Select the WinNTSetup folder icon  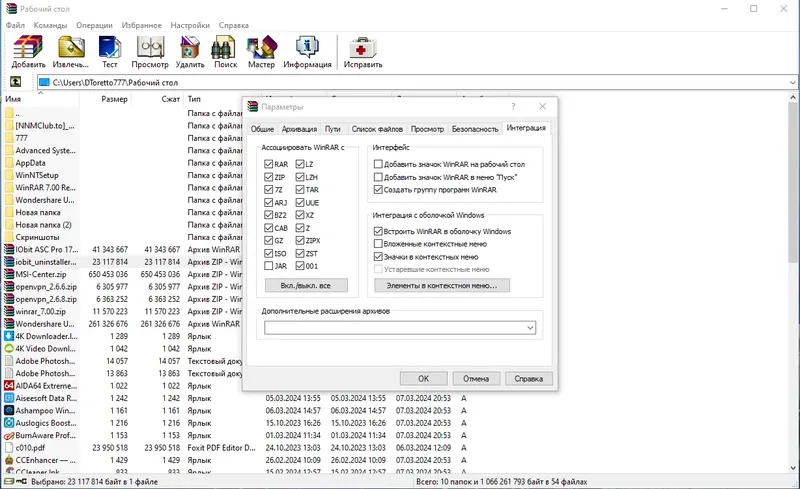[9, 175]
